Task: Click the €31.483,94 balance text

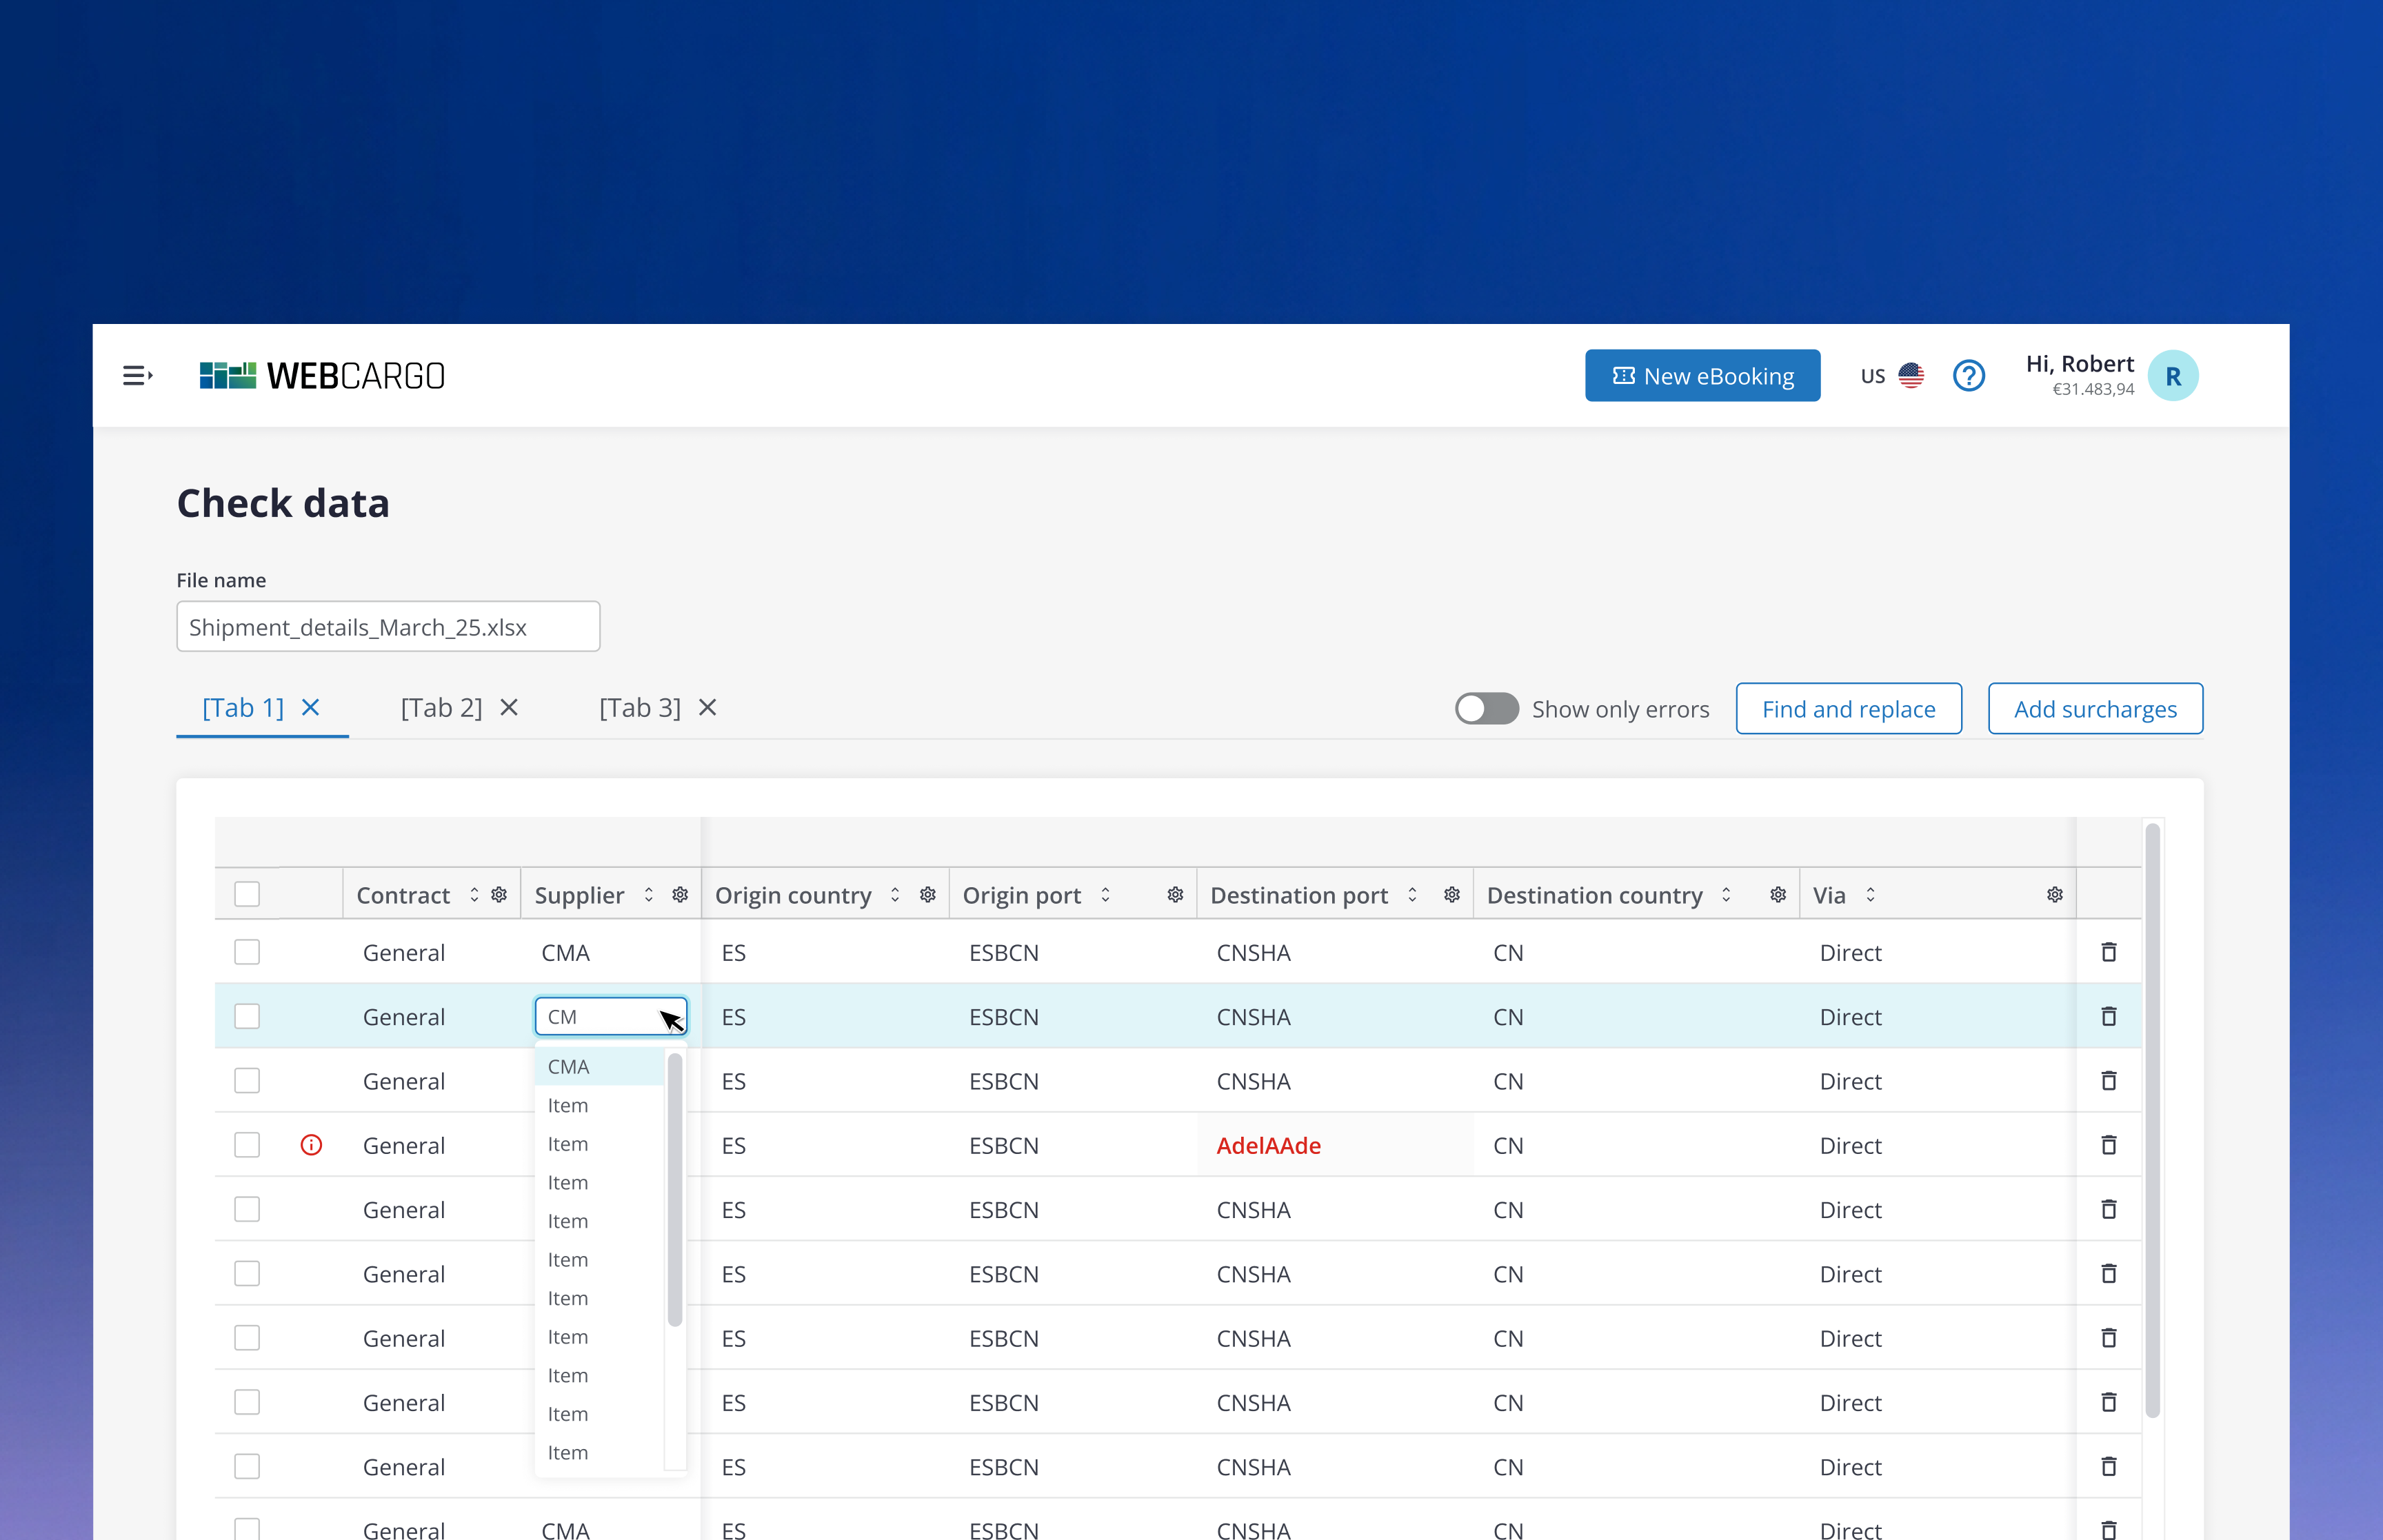Action: tap(2093, 390)
